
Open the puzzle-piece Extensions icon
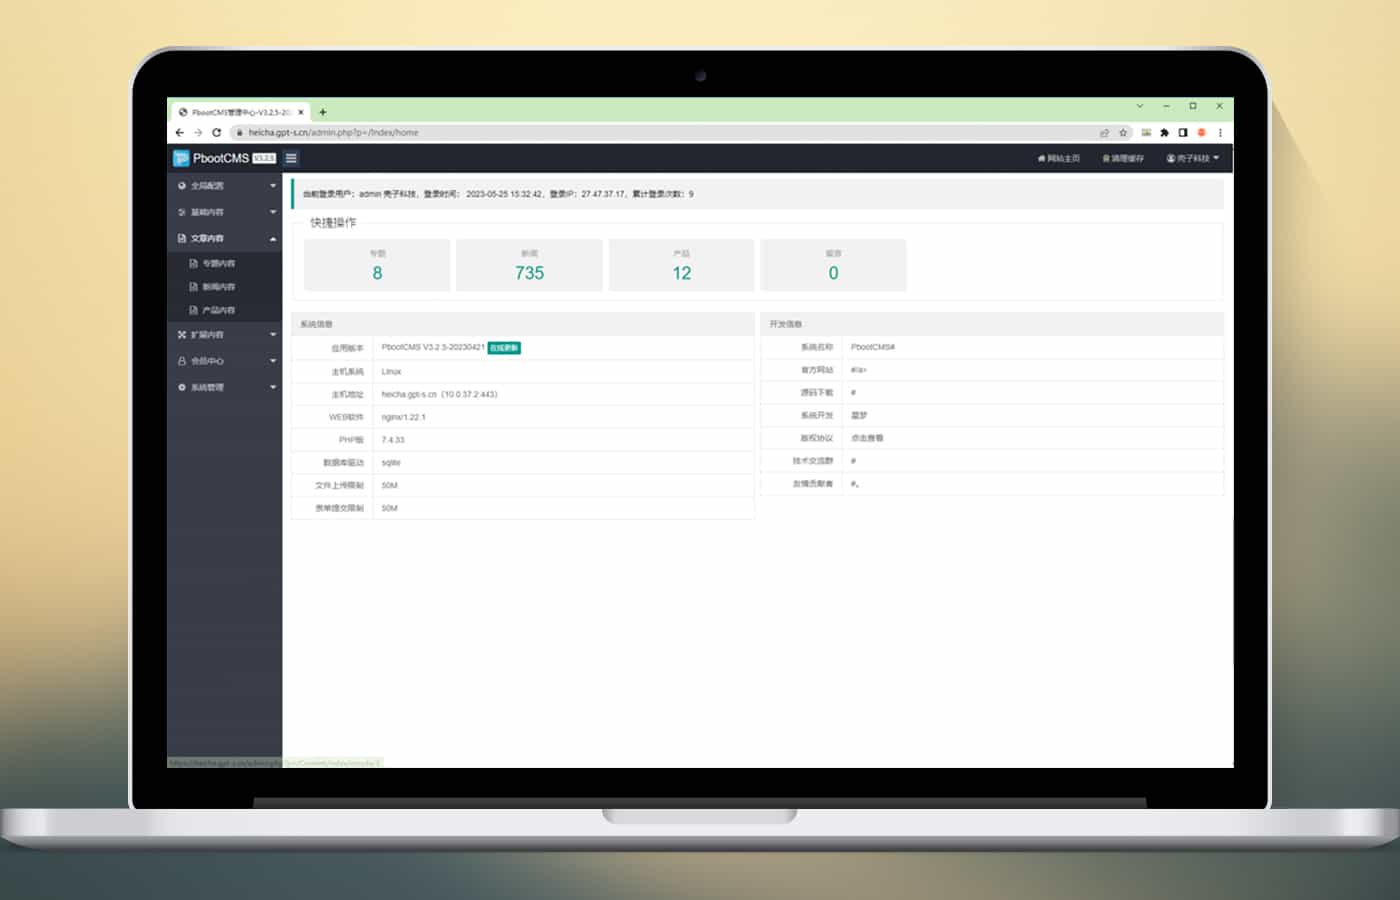[1164, 132]
